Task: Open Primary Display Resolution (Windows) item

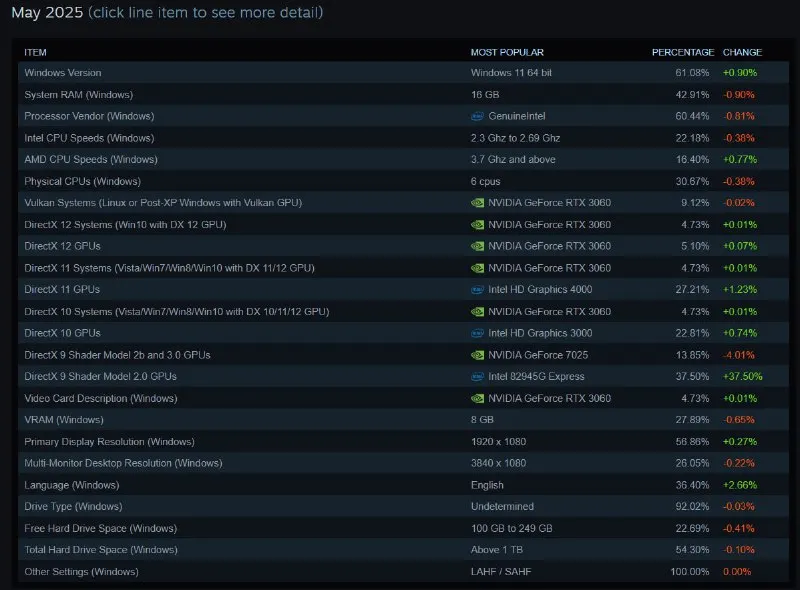Action: click(x=403, y=441)
